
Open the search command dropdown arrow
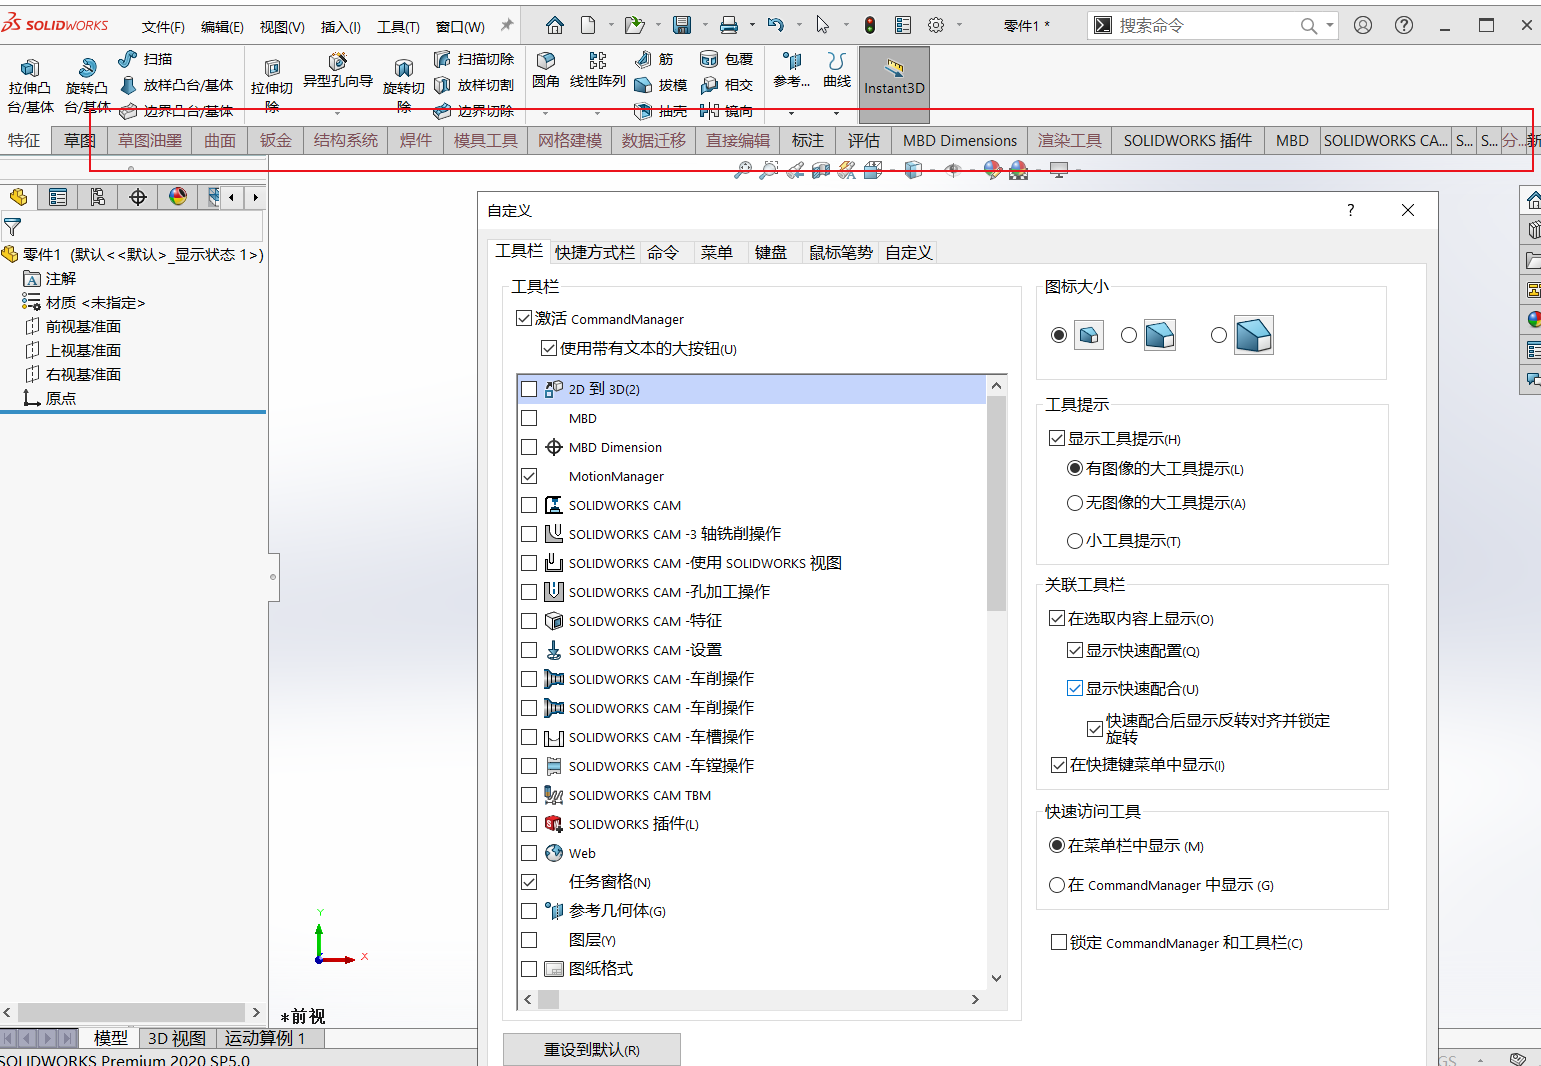pos(1327,24)
